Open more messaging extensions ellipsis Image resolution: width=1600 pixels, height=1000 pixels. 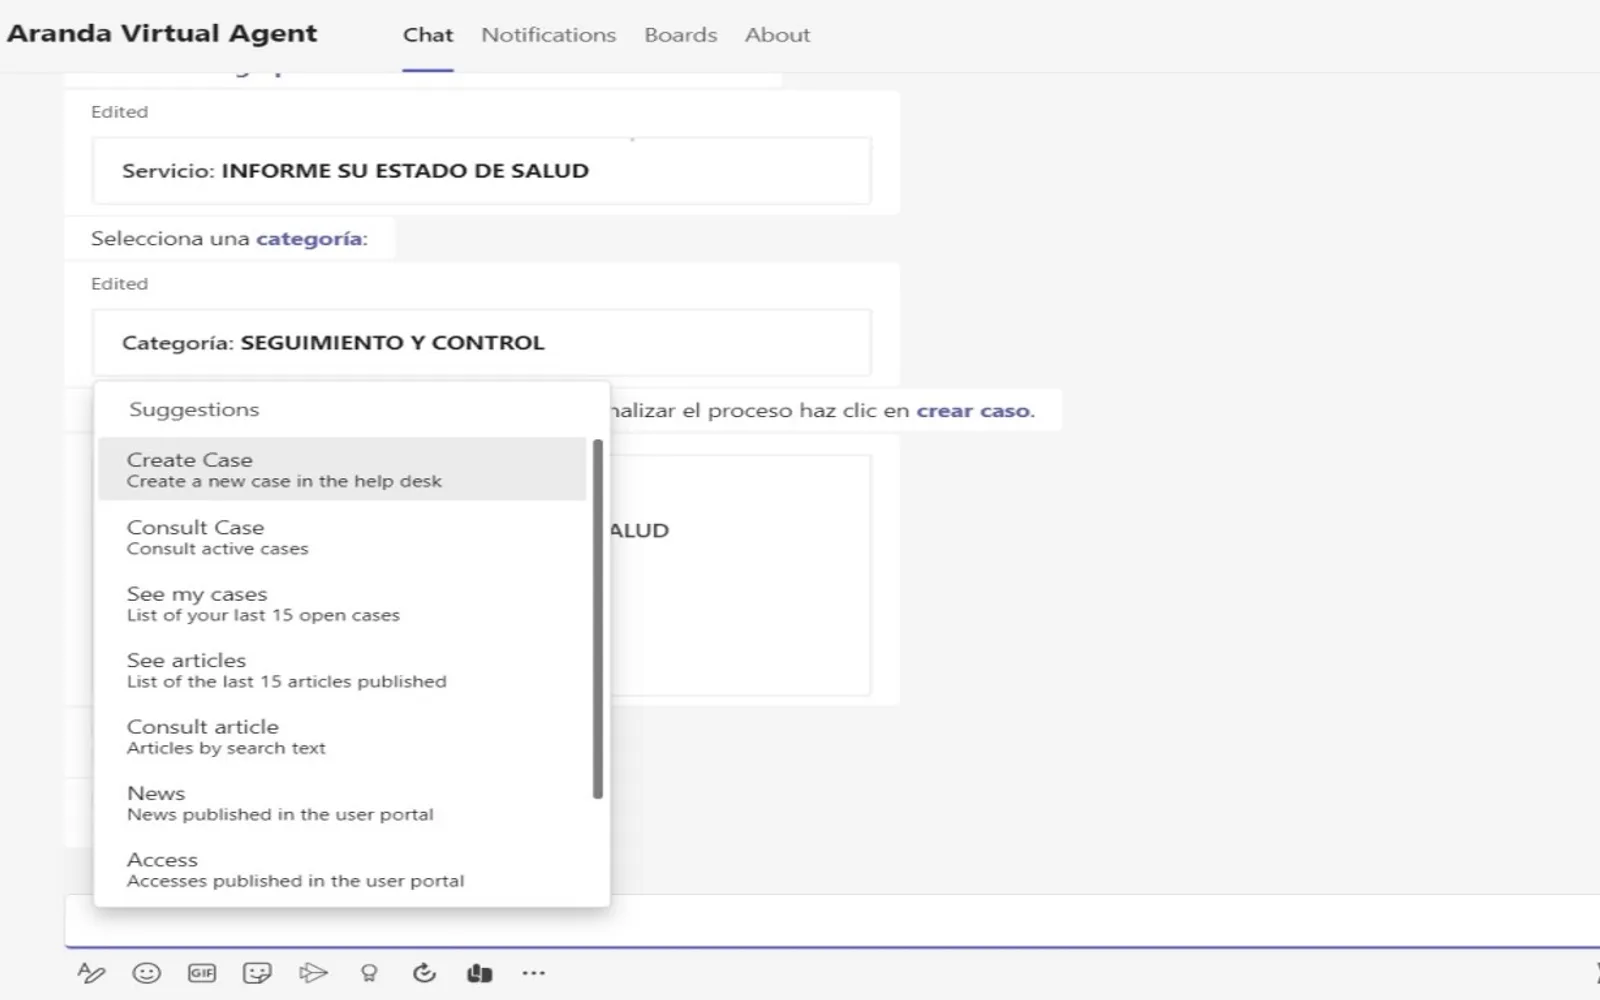coord(534,973)
